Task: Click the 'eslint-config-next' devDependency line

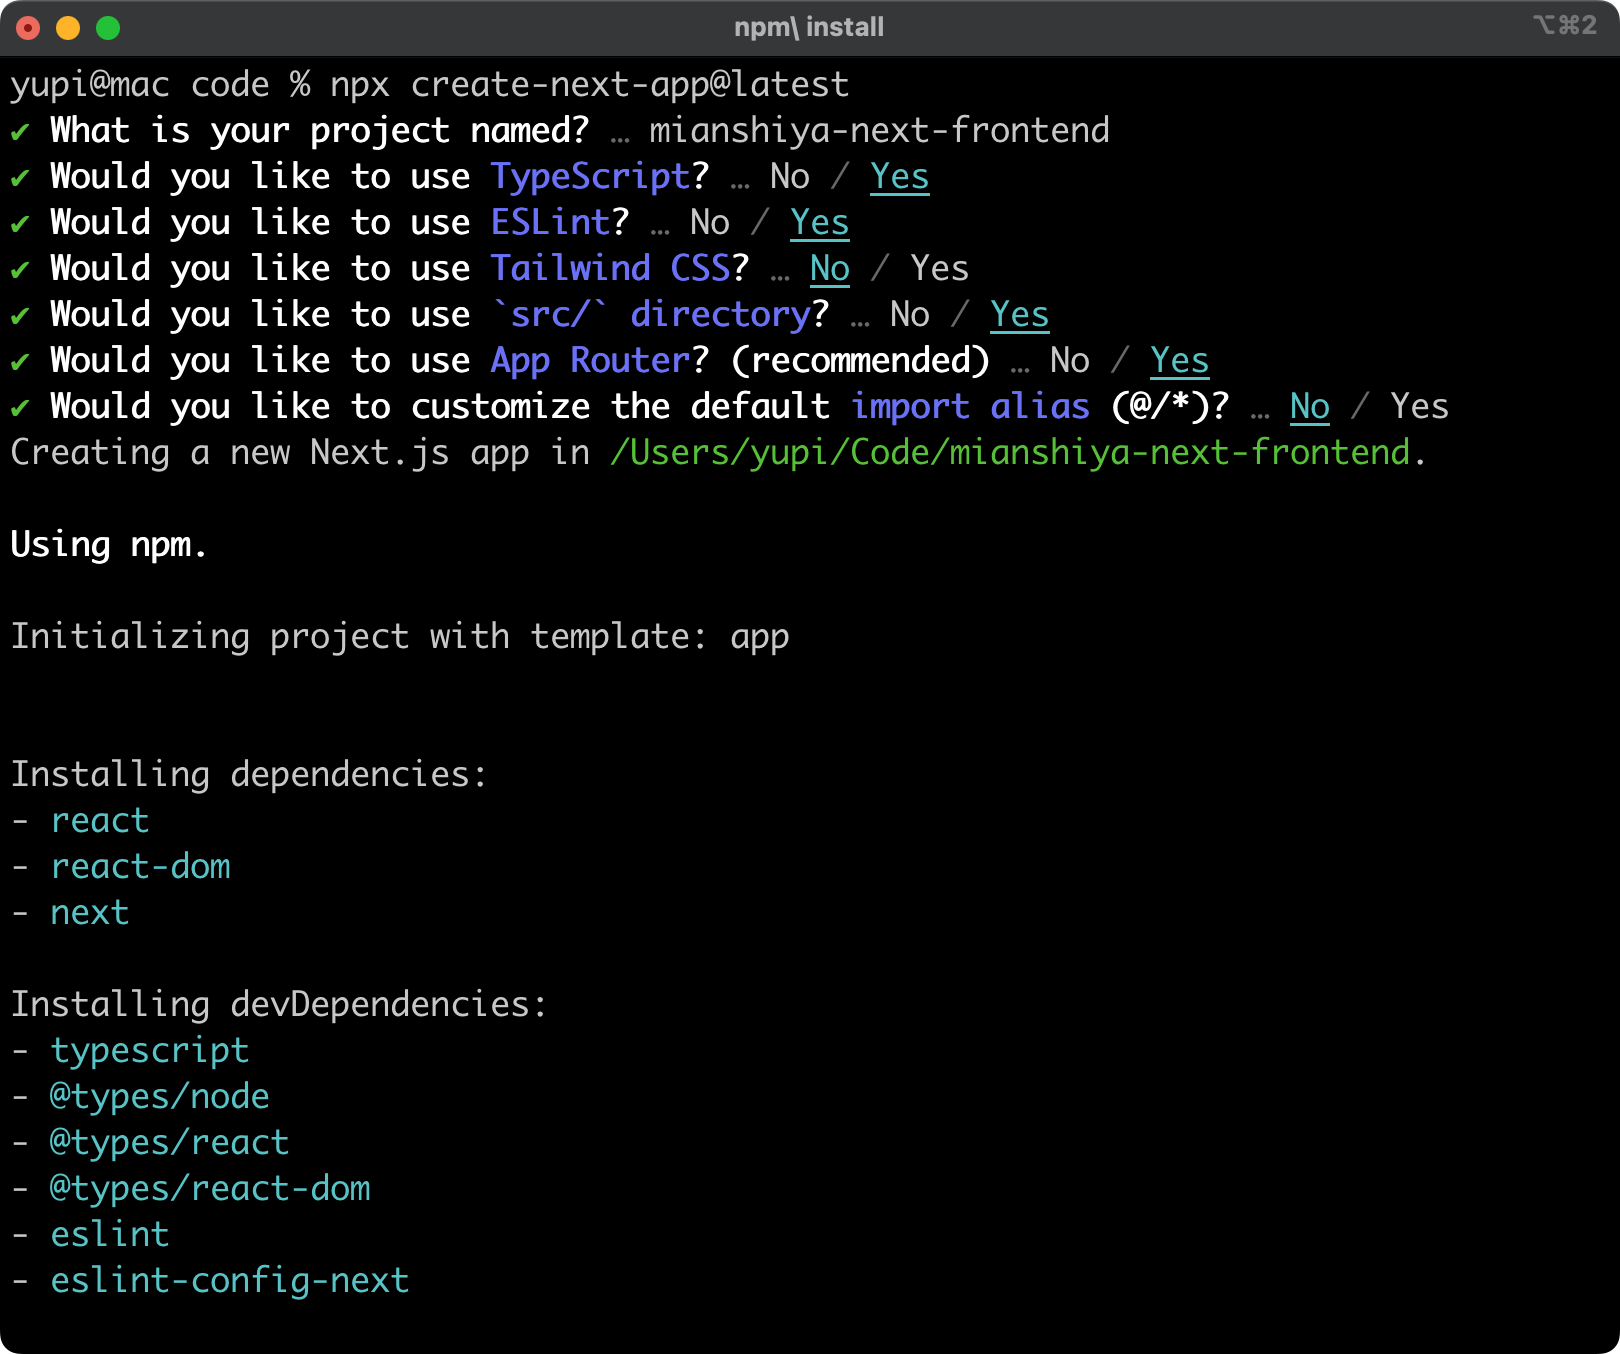Action: 230,1281
